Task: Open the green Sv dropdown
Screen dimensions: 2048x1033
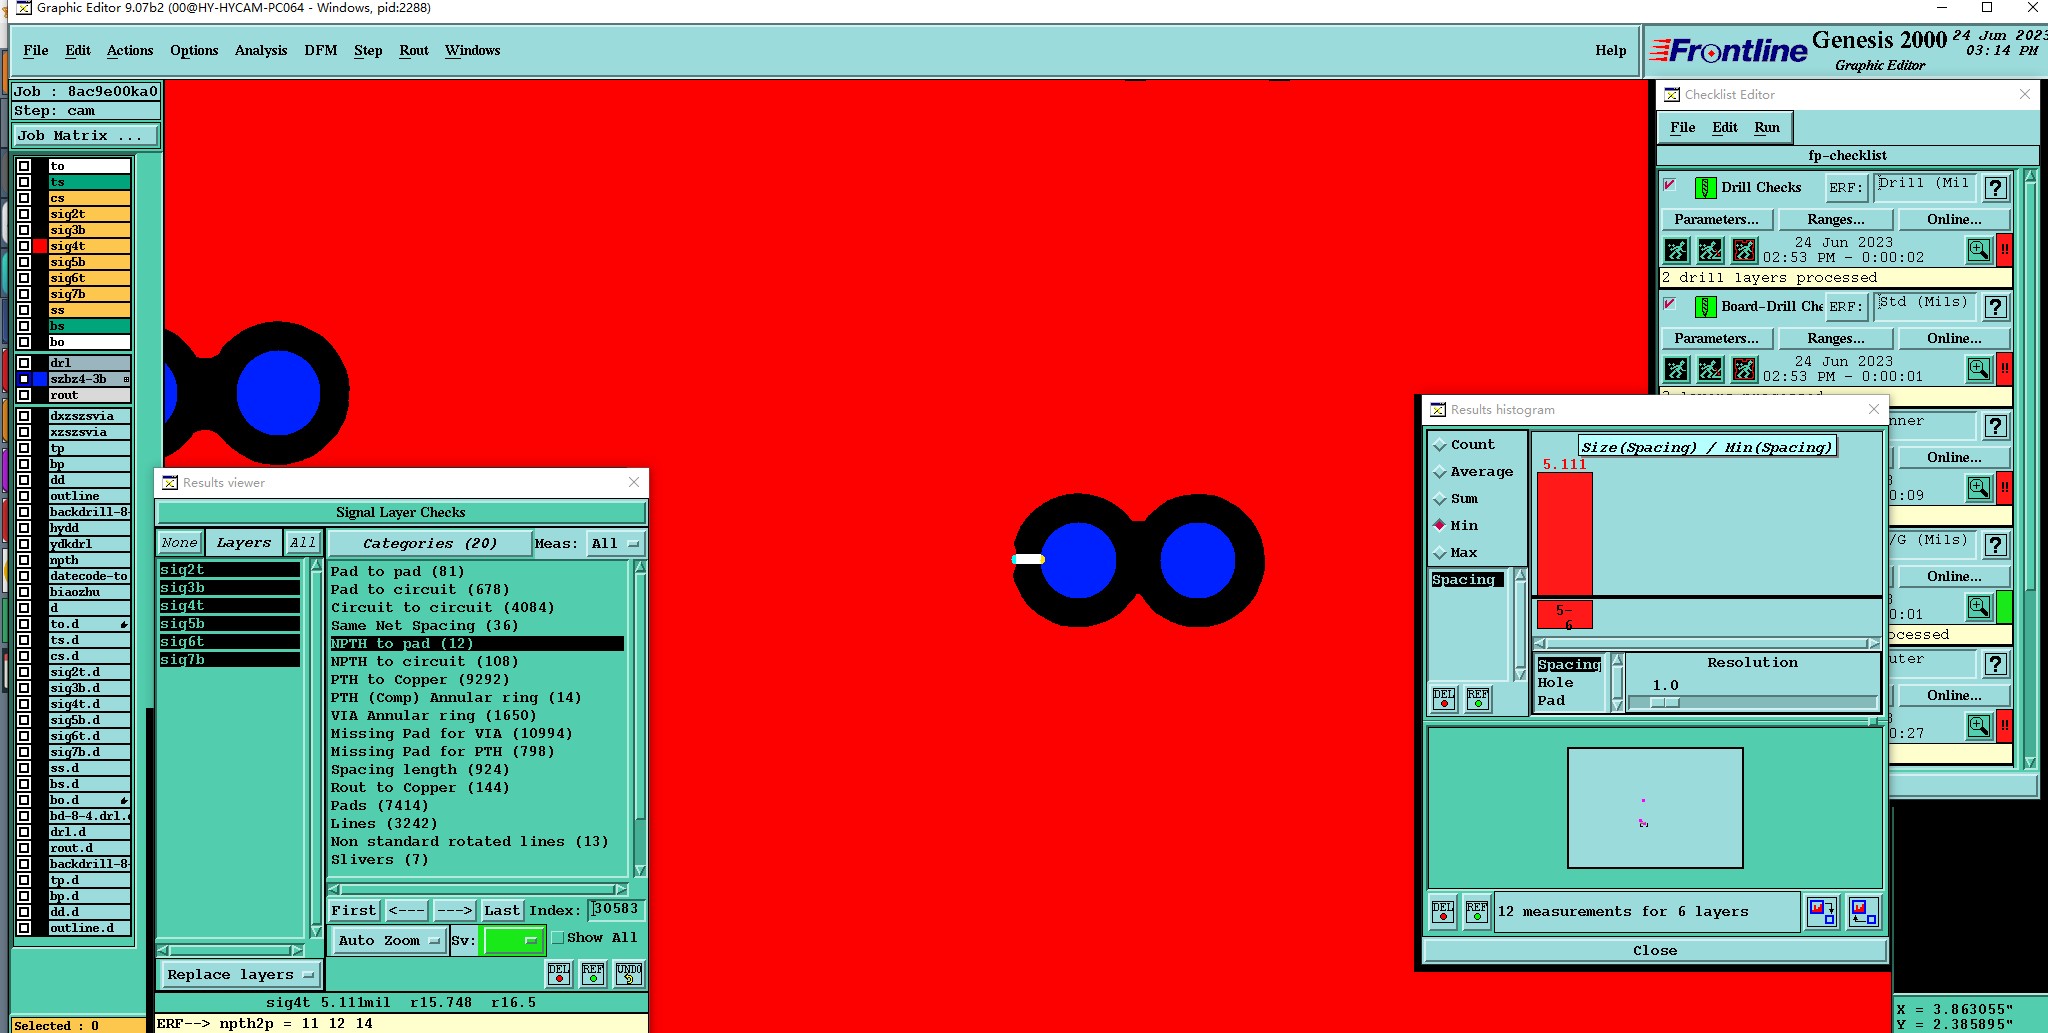Action: tap(512, 940)
